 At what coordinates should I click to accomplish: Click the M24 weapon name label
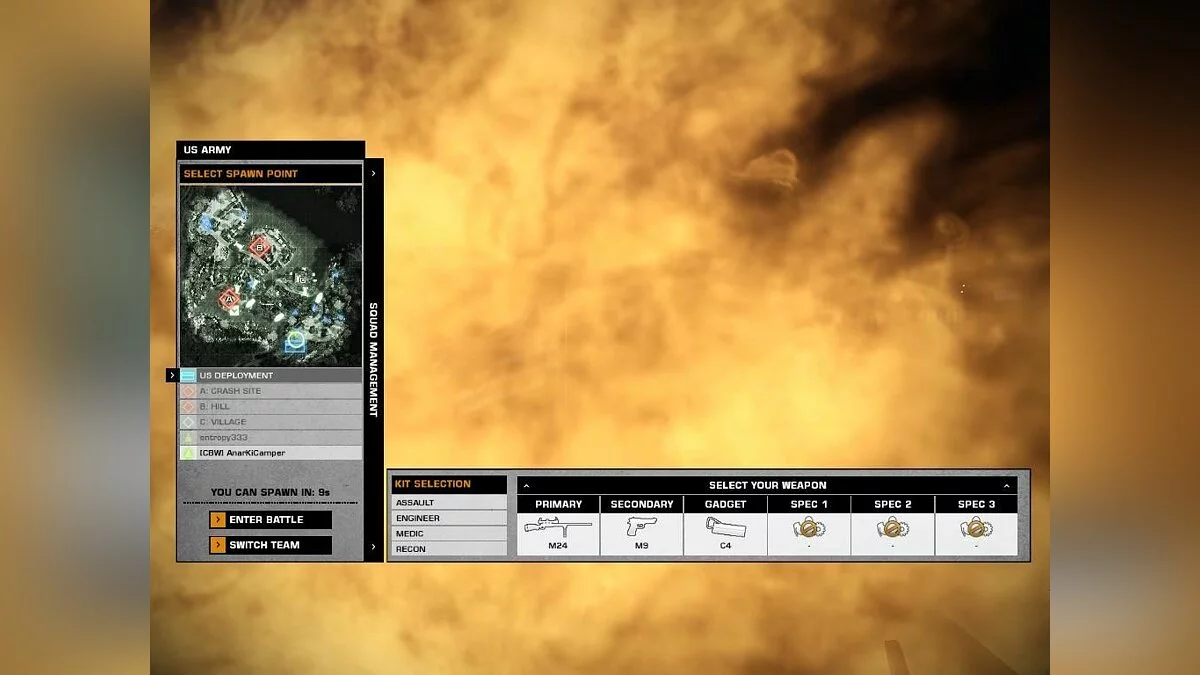(x=558, y=546)
